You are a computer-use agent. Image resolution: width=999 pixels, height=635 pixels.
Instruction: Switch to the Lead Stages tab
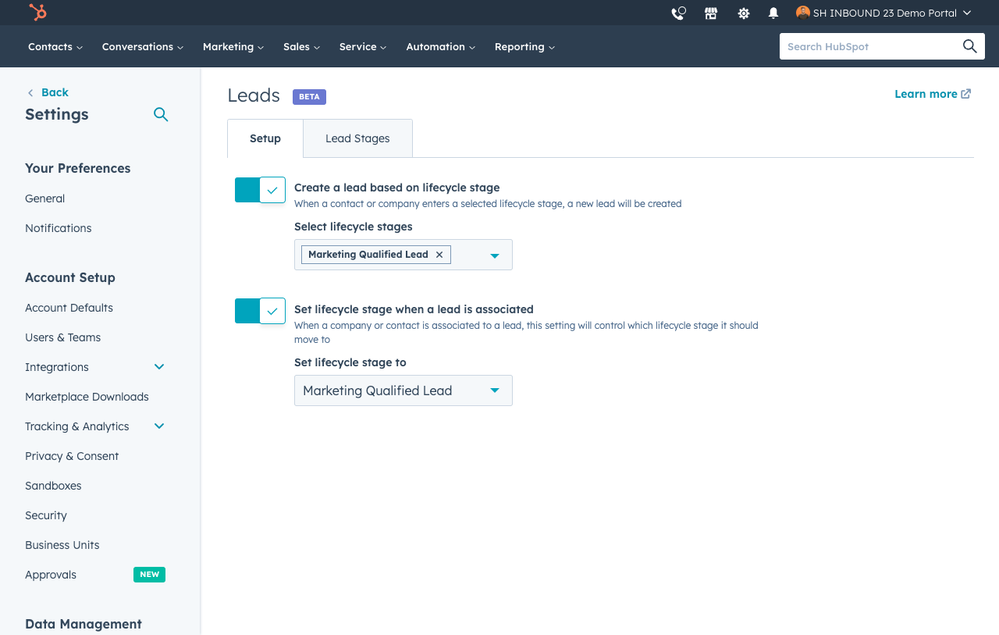pos(357,139)
